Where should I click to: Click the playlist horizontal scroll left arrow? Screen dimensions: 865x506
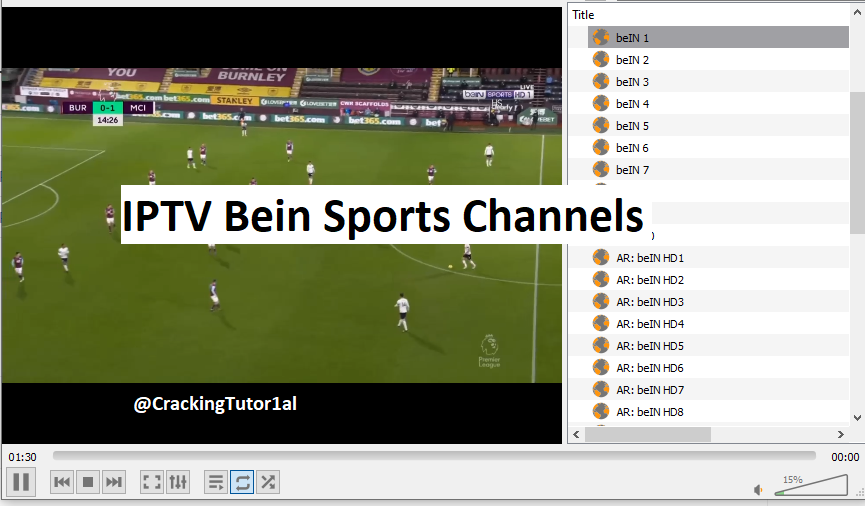pyautogui.click(x=576, y=435)
